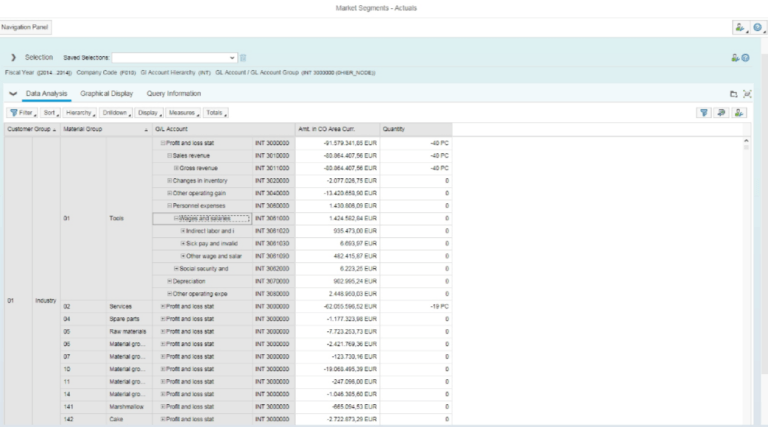Click the fullscreen icon in analysis panel
Image resolution: width=768 pixels, height=427 pixels.
[x=746, y=94]
